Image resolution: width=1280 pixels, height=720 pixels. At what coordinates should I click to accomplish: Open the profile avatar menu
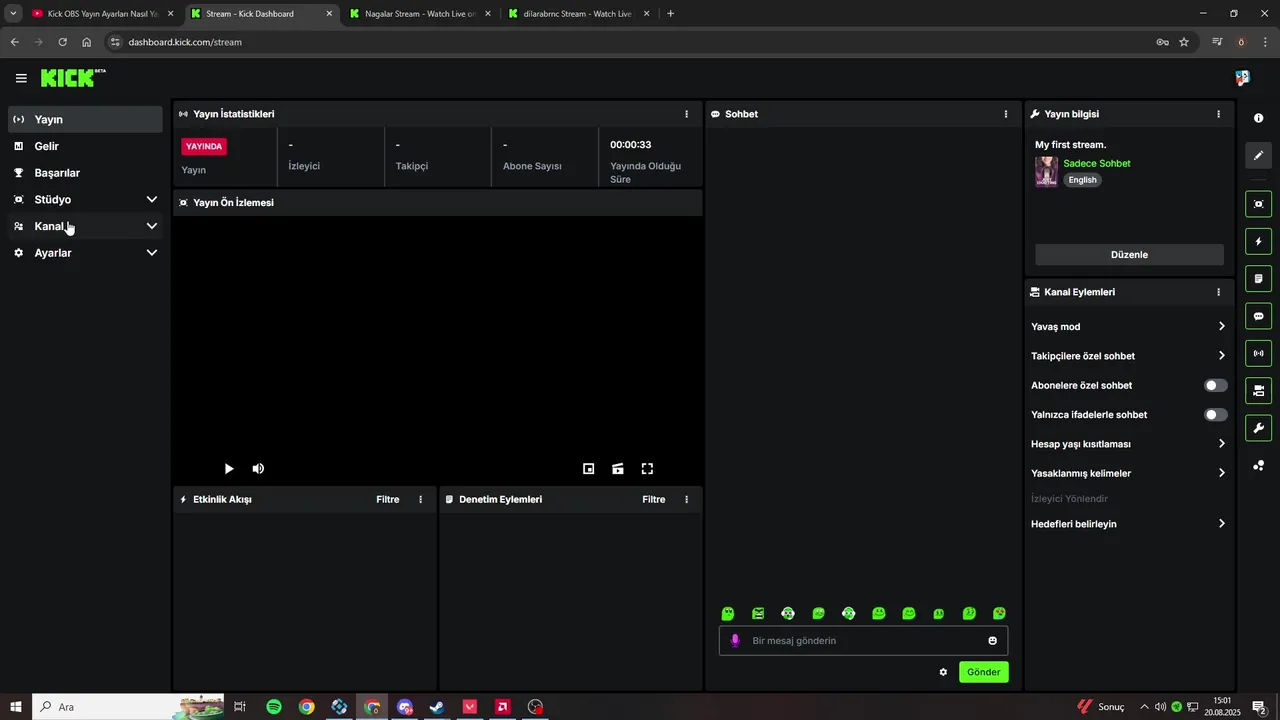(1242, 78)
